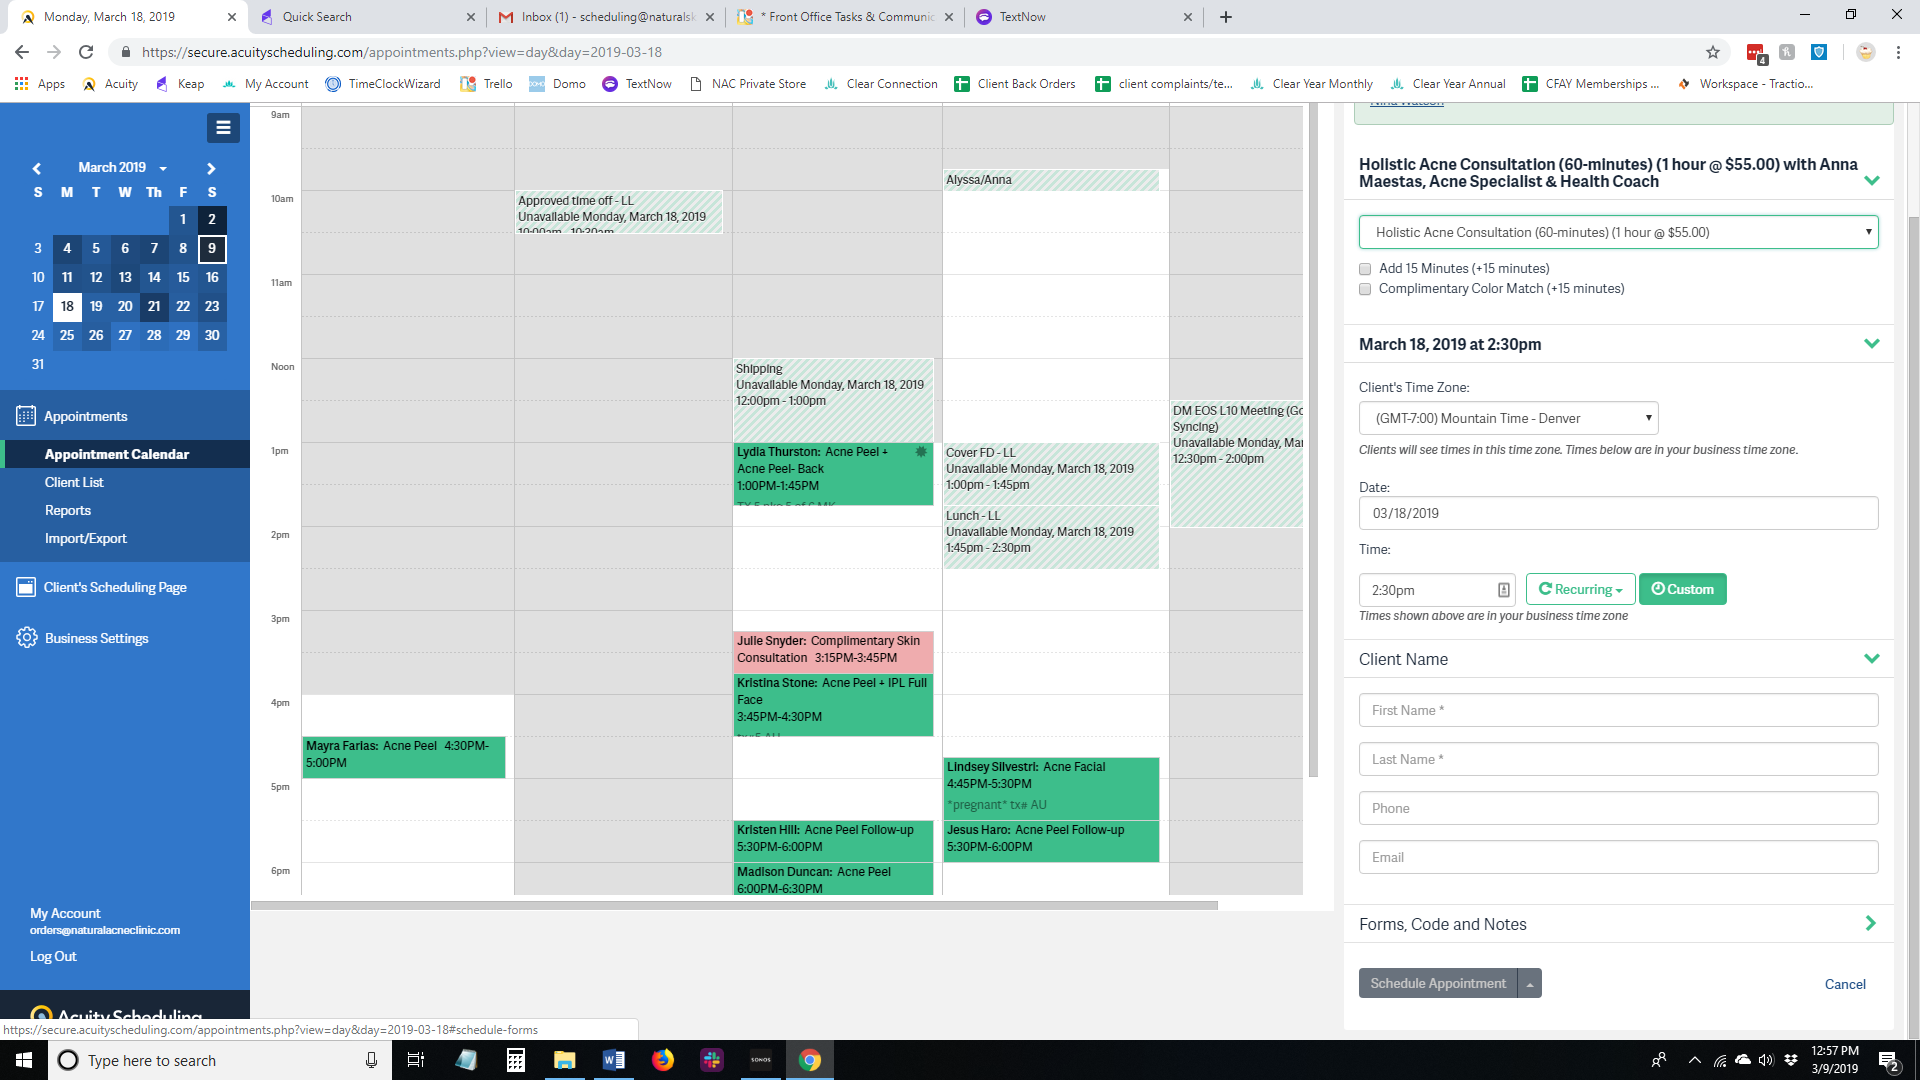Toggle the hamburger sidebar menu icon
1920x1080 pixels.
[223, 128]
